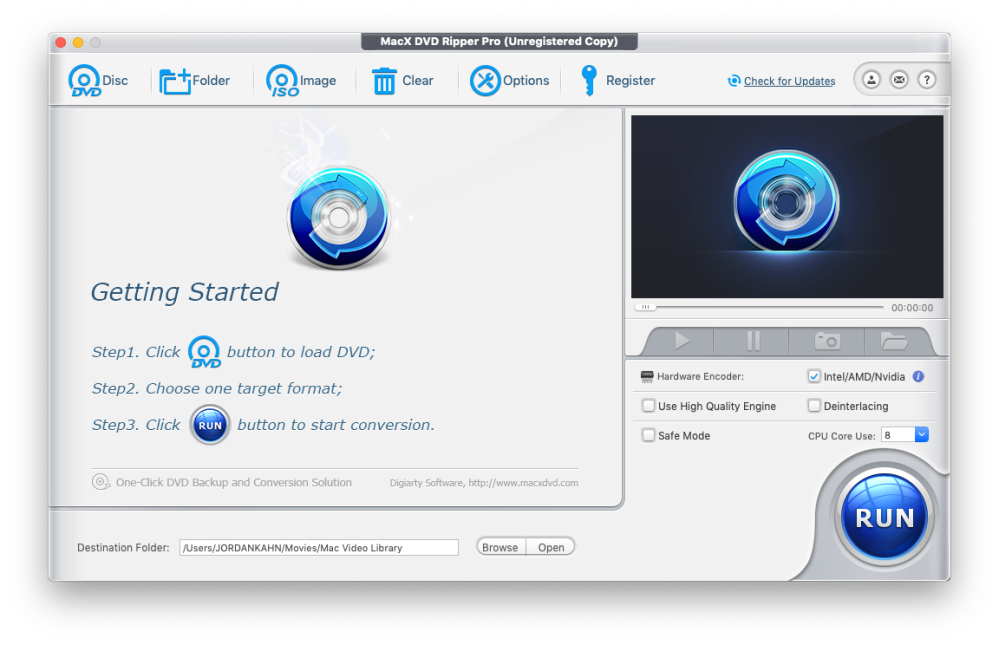Click the DVD Disc icon in toolbar

[85, 81]
